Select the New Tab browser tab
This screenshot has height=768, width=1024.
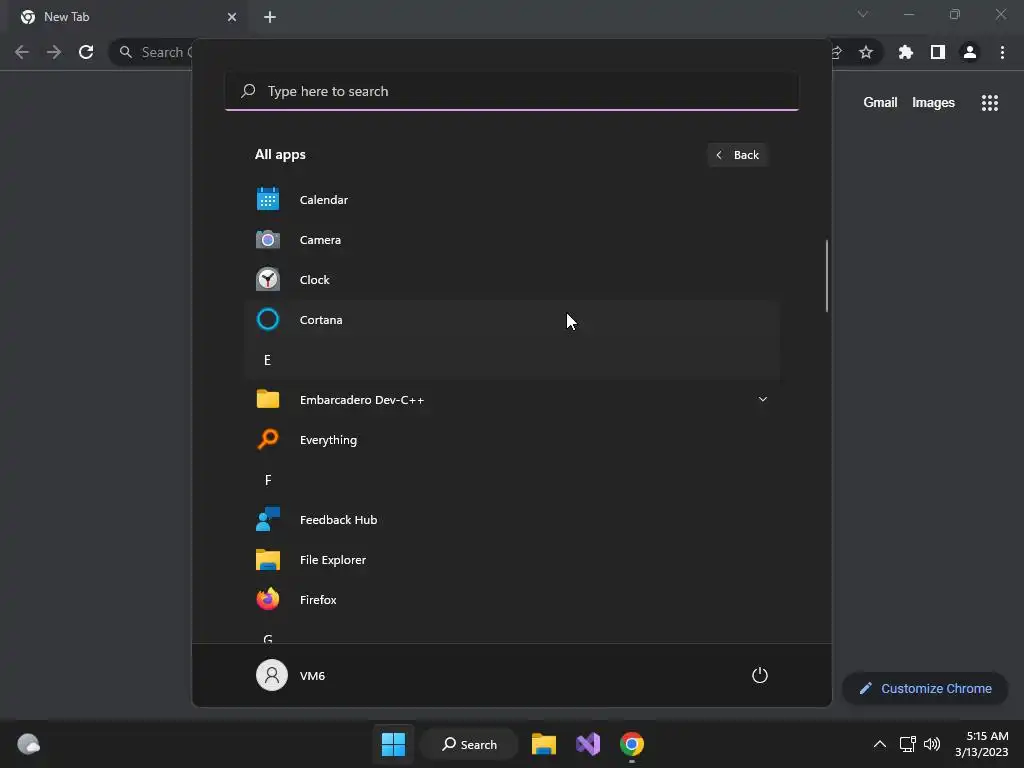(x=128, y=17)
